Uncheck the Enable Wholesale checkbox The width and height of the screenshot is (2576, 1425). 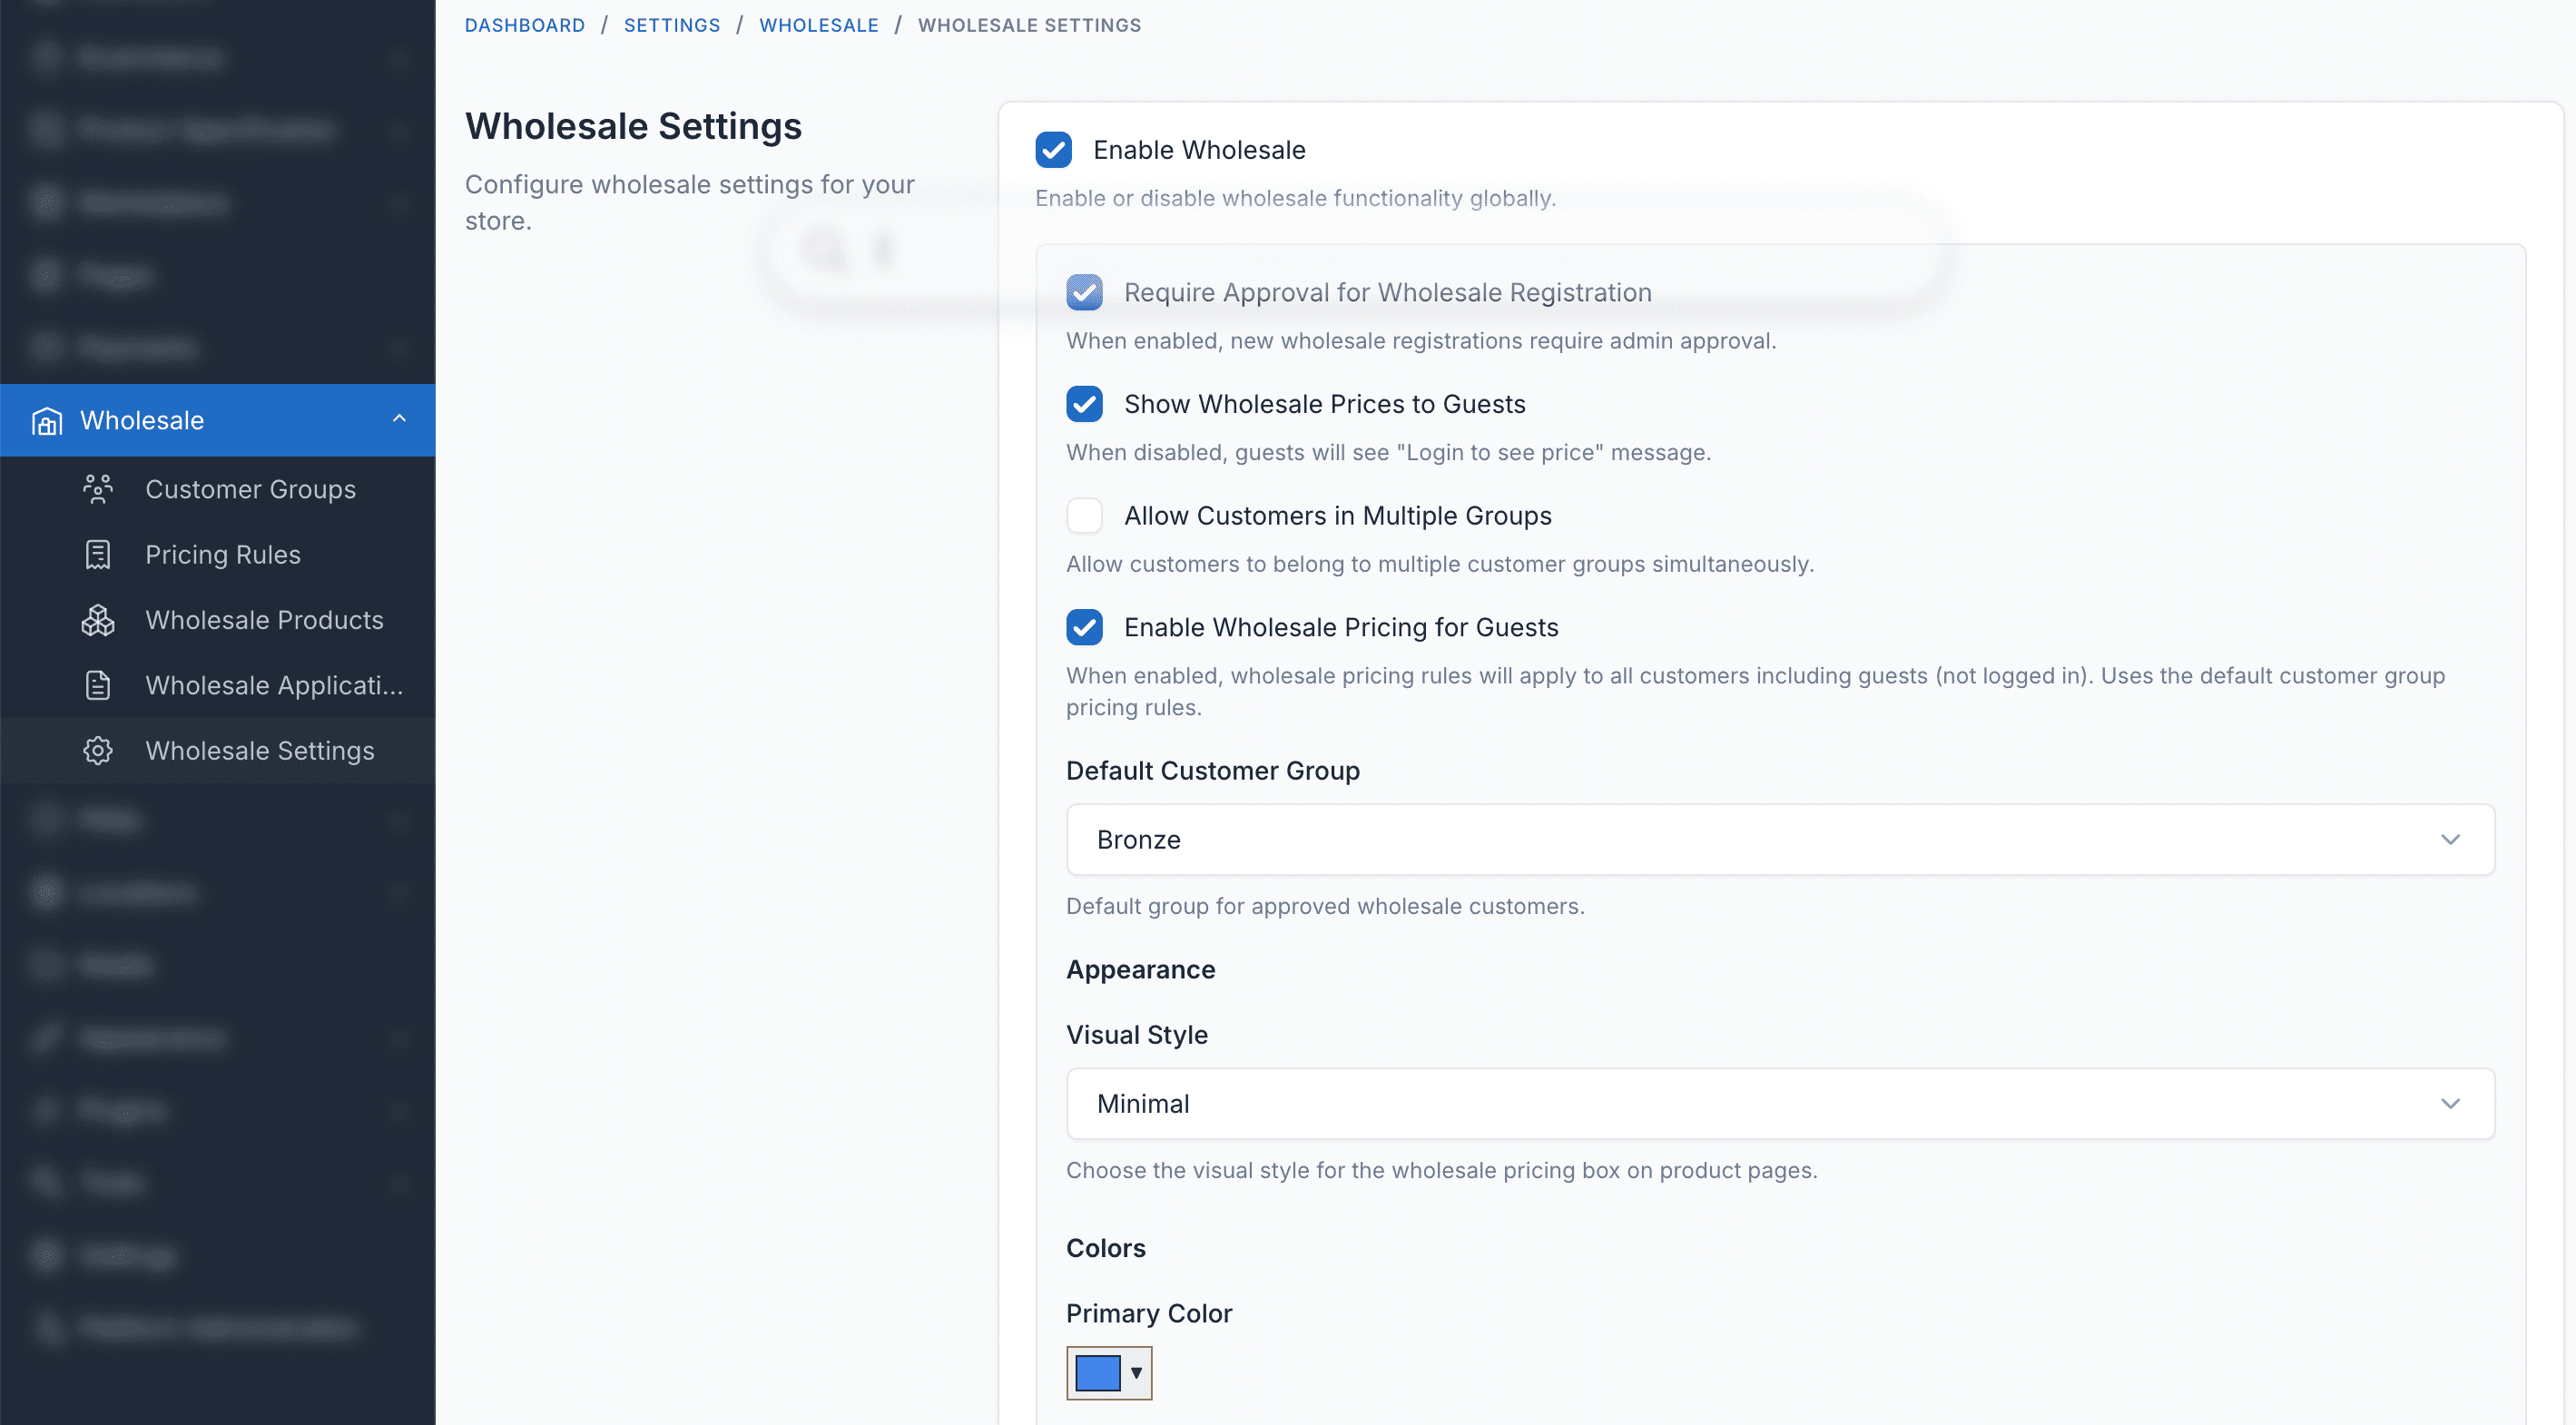[x=1053, y=150]
